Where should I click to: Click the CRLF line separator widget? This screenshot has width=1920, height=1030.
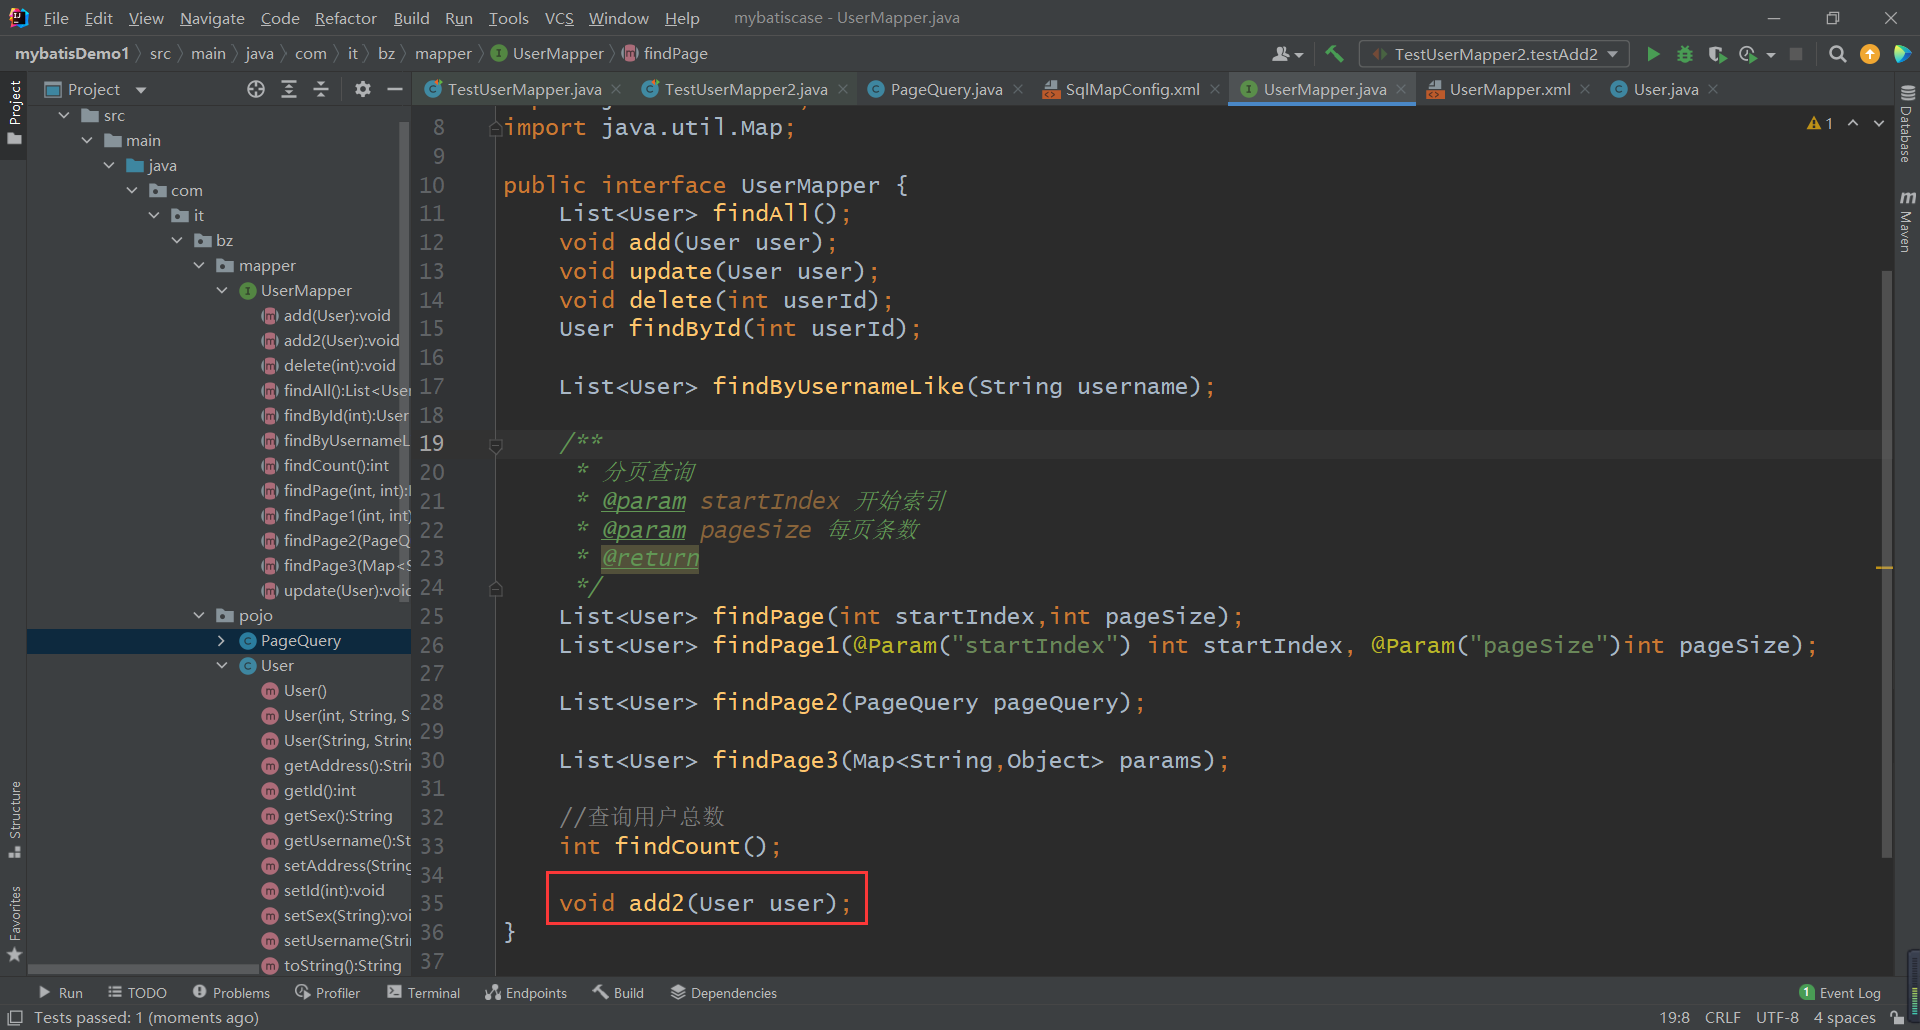tap(1722, 1017)
